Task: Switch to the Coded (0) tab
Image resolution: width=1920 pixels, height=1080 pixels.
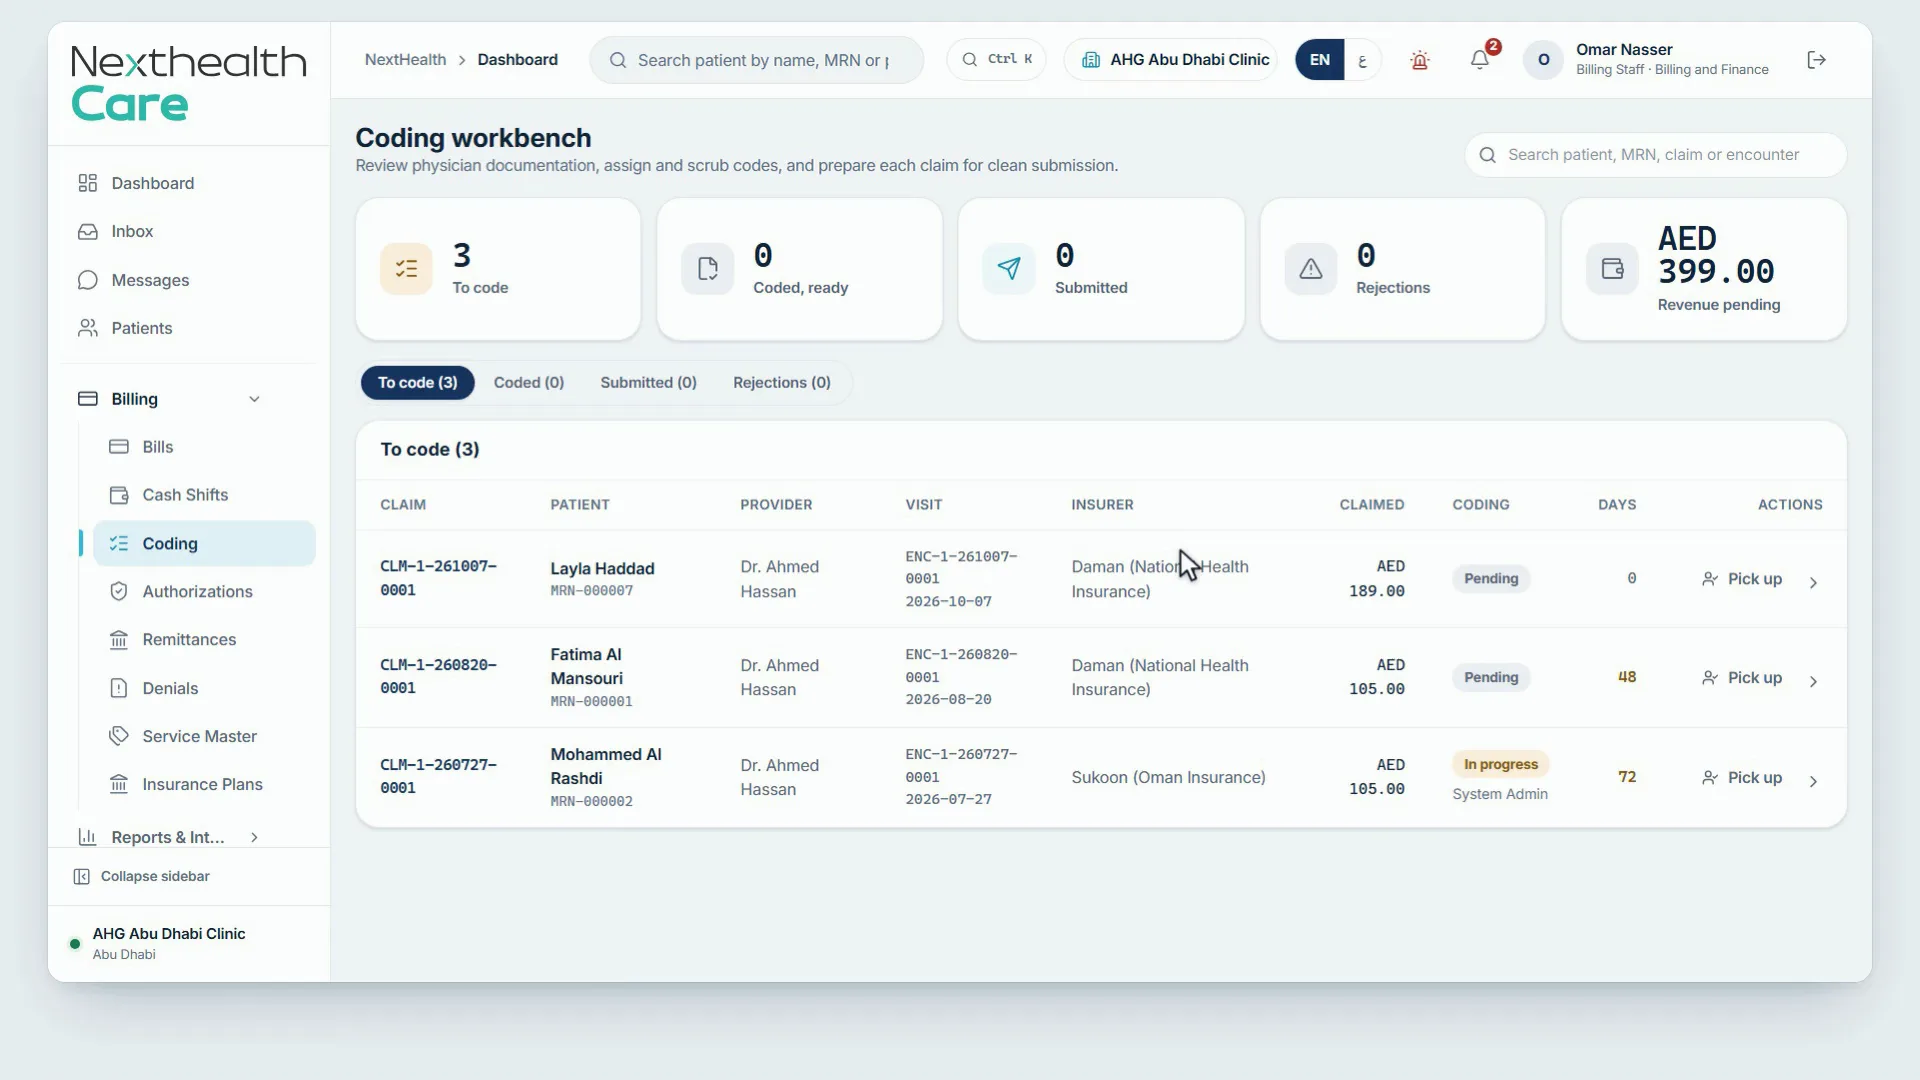Action: 529,383
